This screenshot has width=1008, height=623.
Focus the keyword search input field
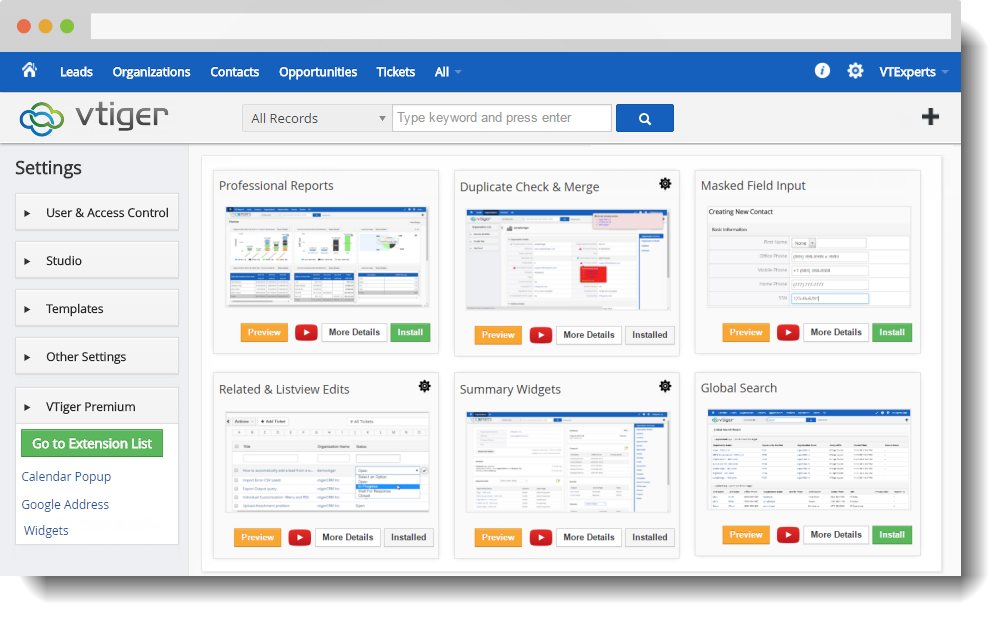[x=502, y=118]
